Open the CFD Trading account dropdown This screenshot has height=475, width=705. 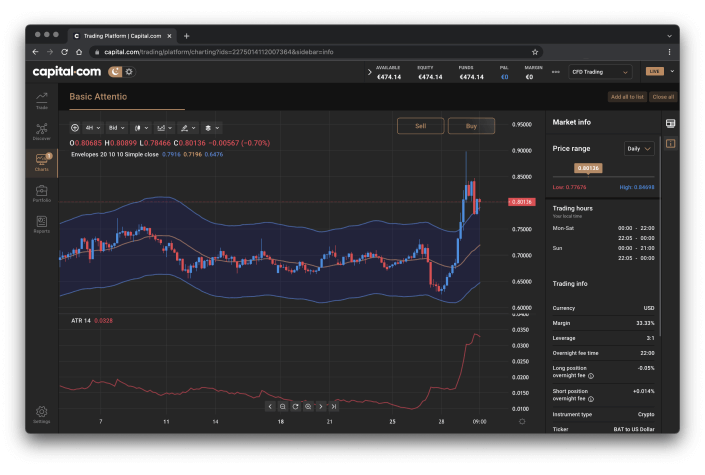[600, 72]
